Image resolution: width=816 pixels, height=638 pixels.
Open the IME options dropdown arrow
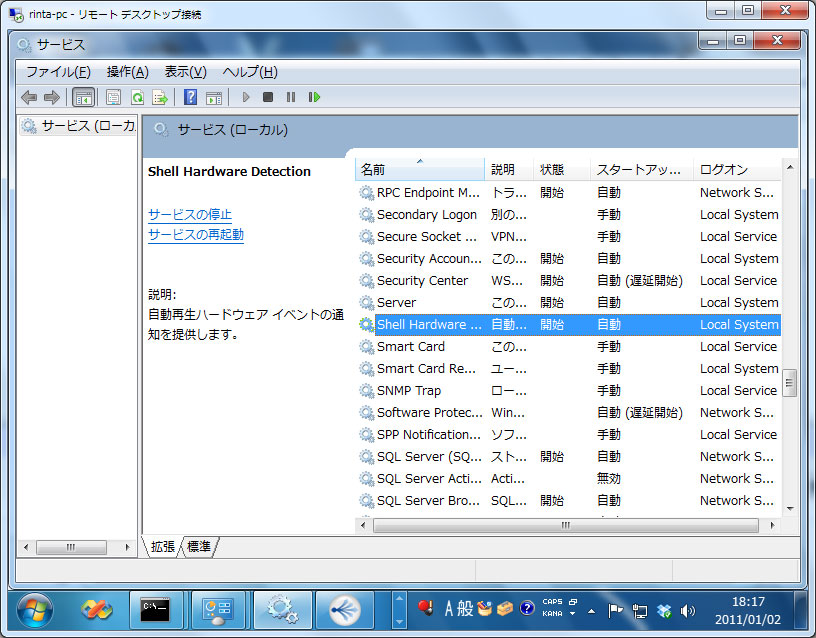[572, 612]
